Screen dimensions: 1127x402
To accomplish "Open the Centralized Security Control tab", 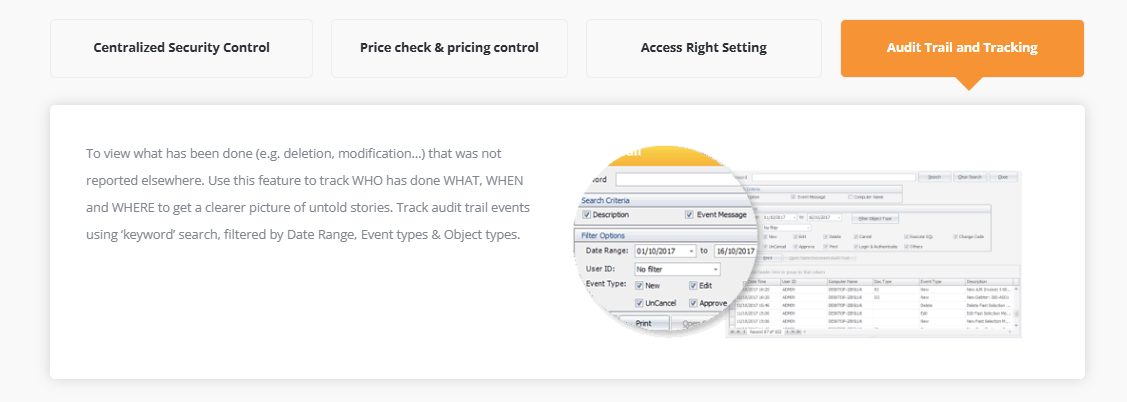I will [x=181, y=48].
